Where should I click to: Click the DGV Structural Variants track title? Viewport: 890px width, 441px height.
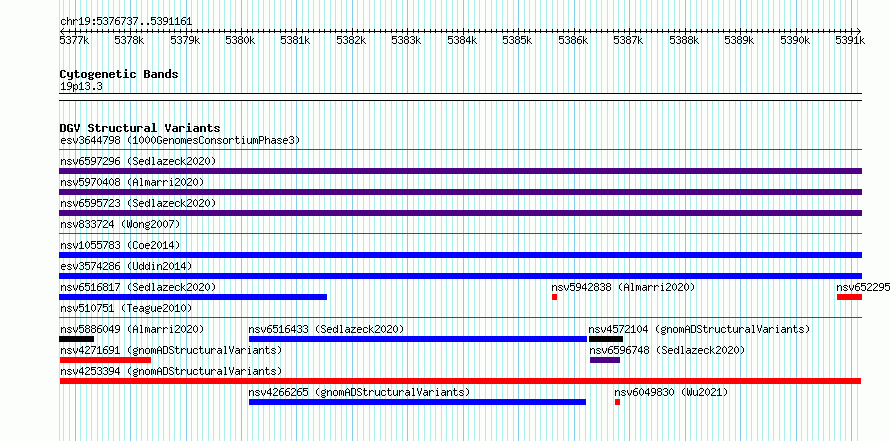tap(140, 128)
